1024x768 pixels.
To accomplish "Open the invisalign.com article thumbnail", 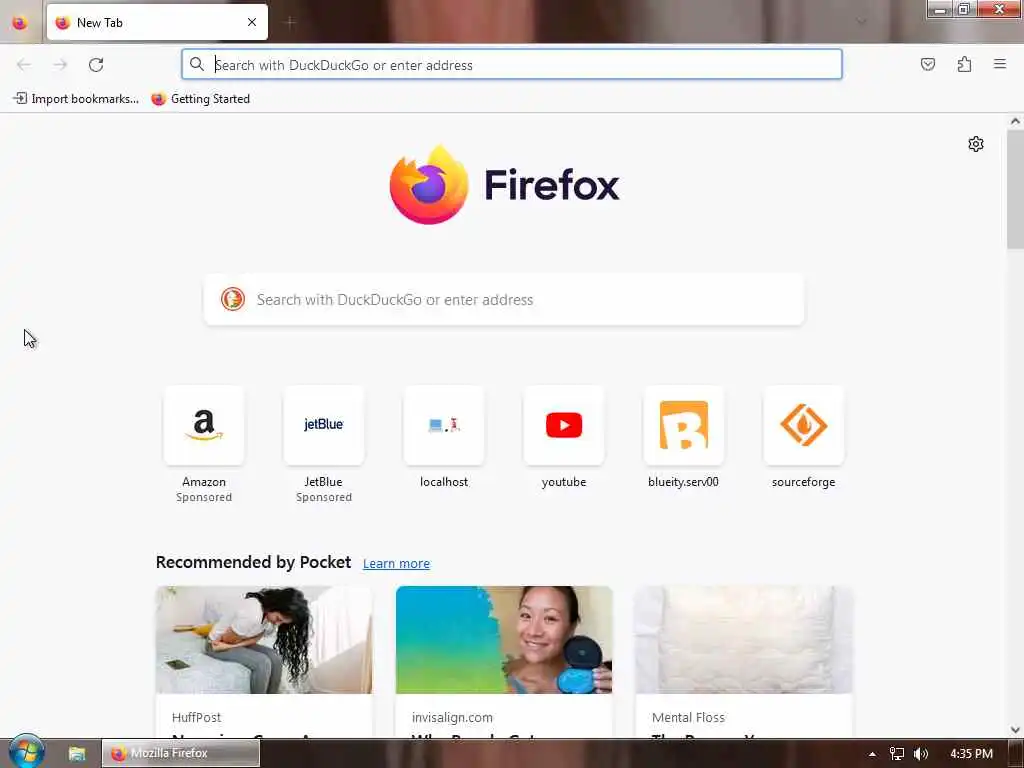I will (504, 640).
